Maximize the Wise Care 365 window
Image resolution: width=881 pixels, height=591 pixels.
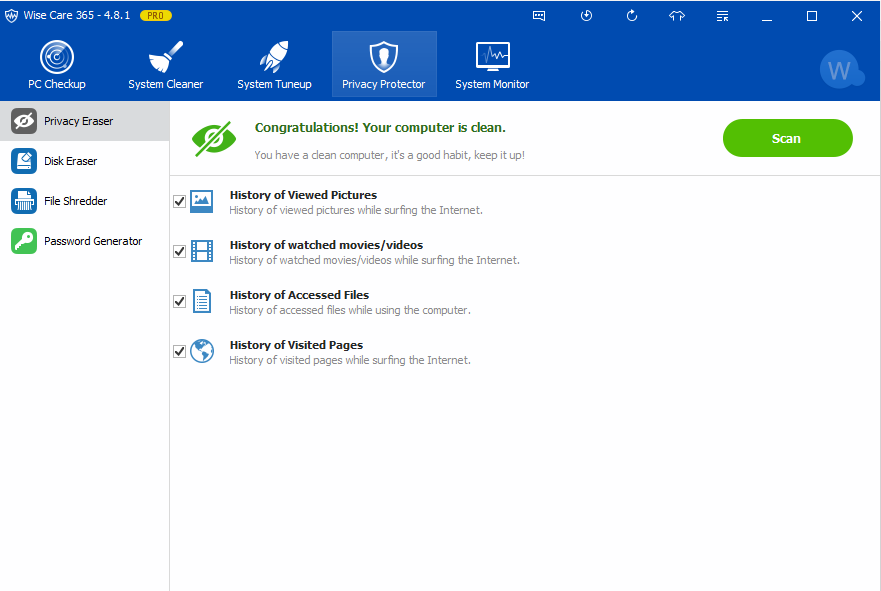click(812, 16)
